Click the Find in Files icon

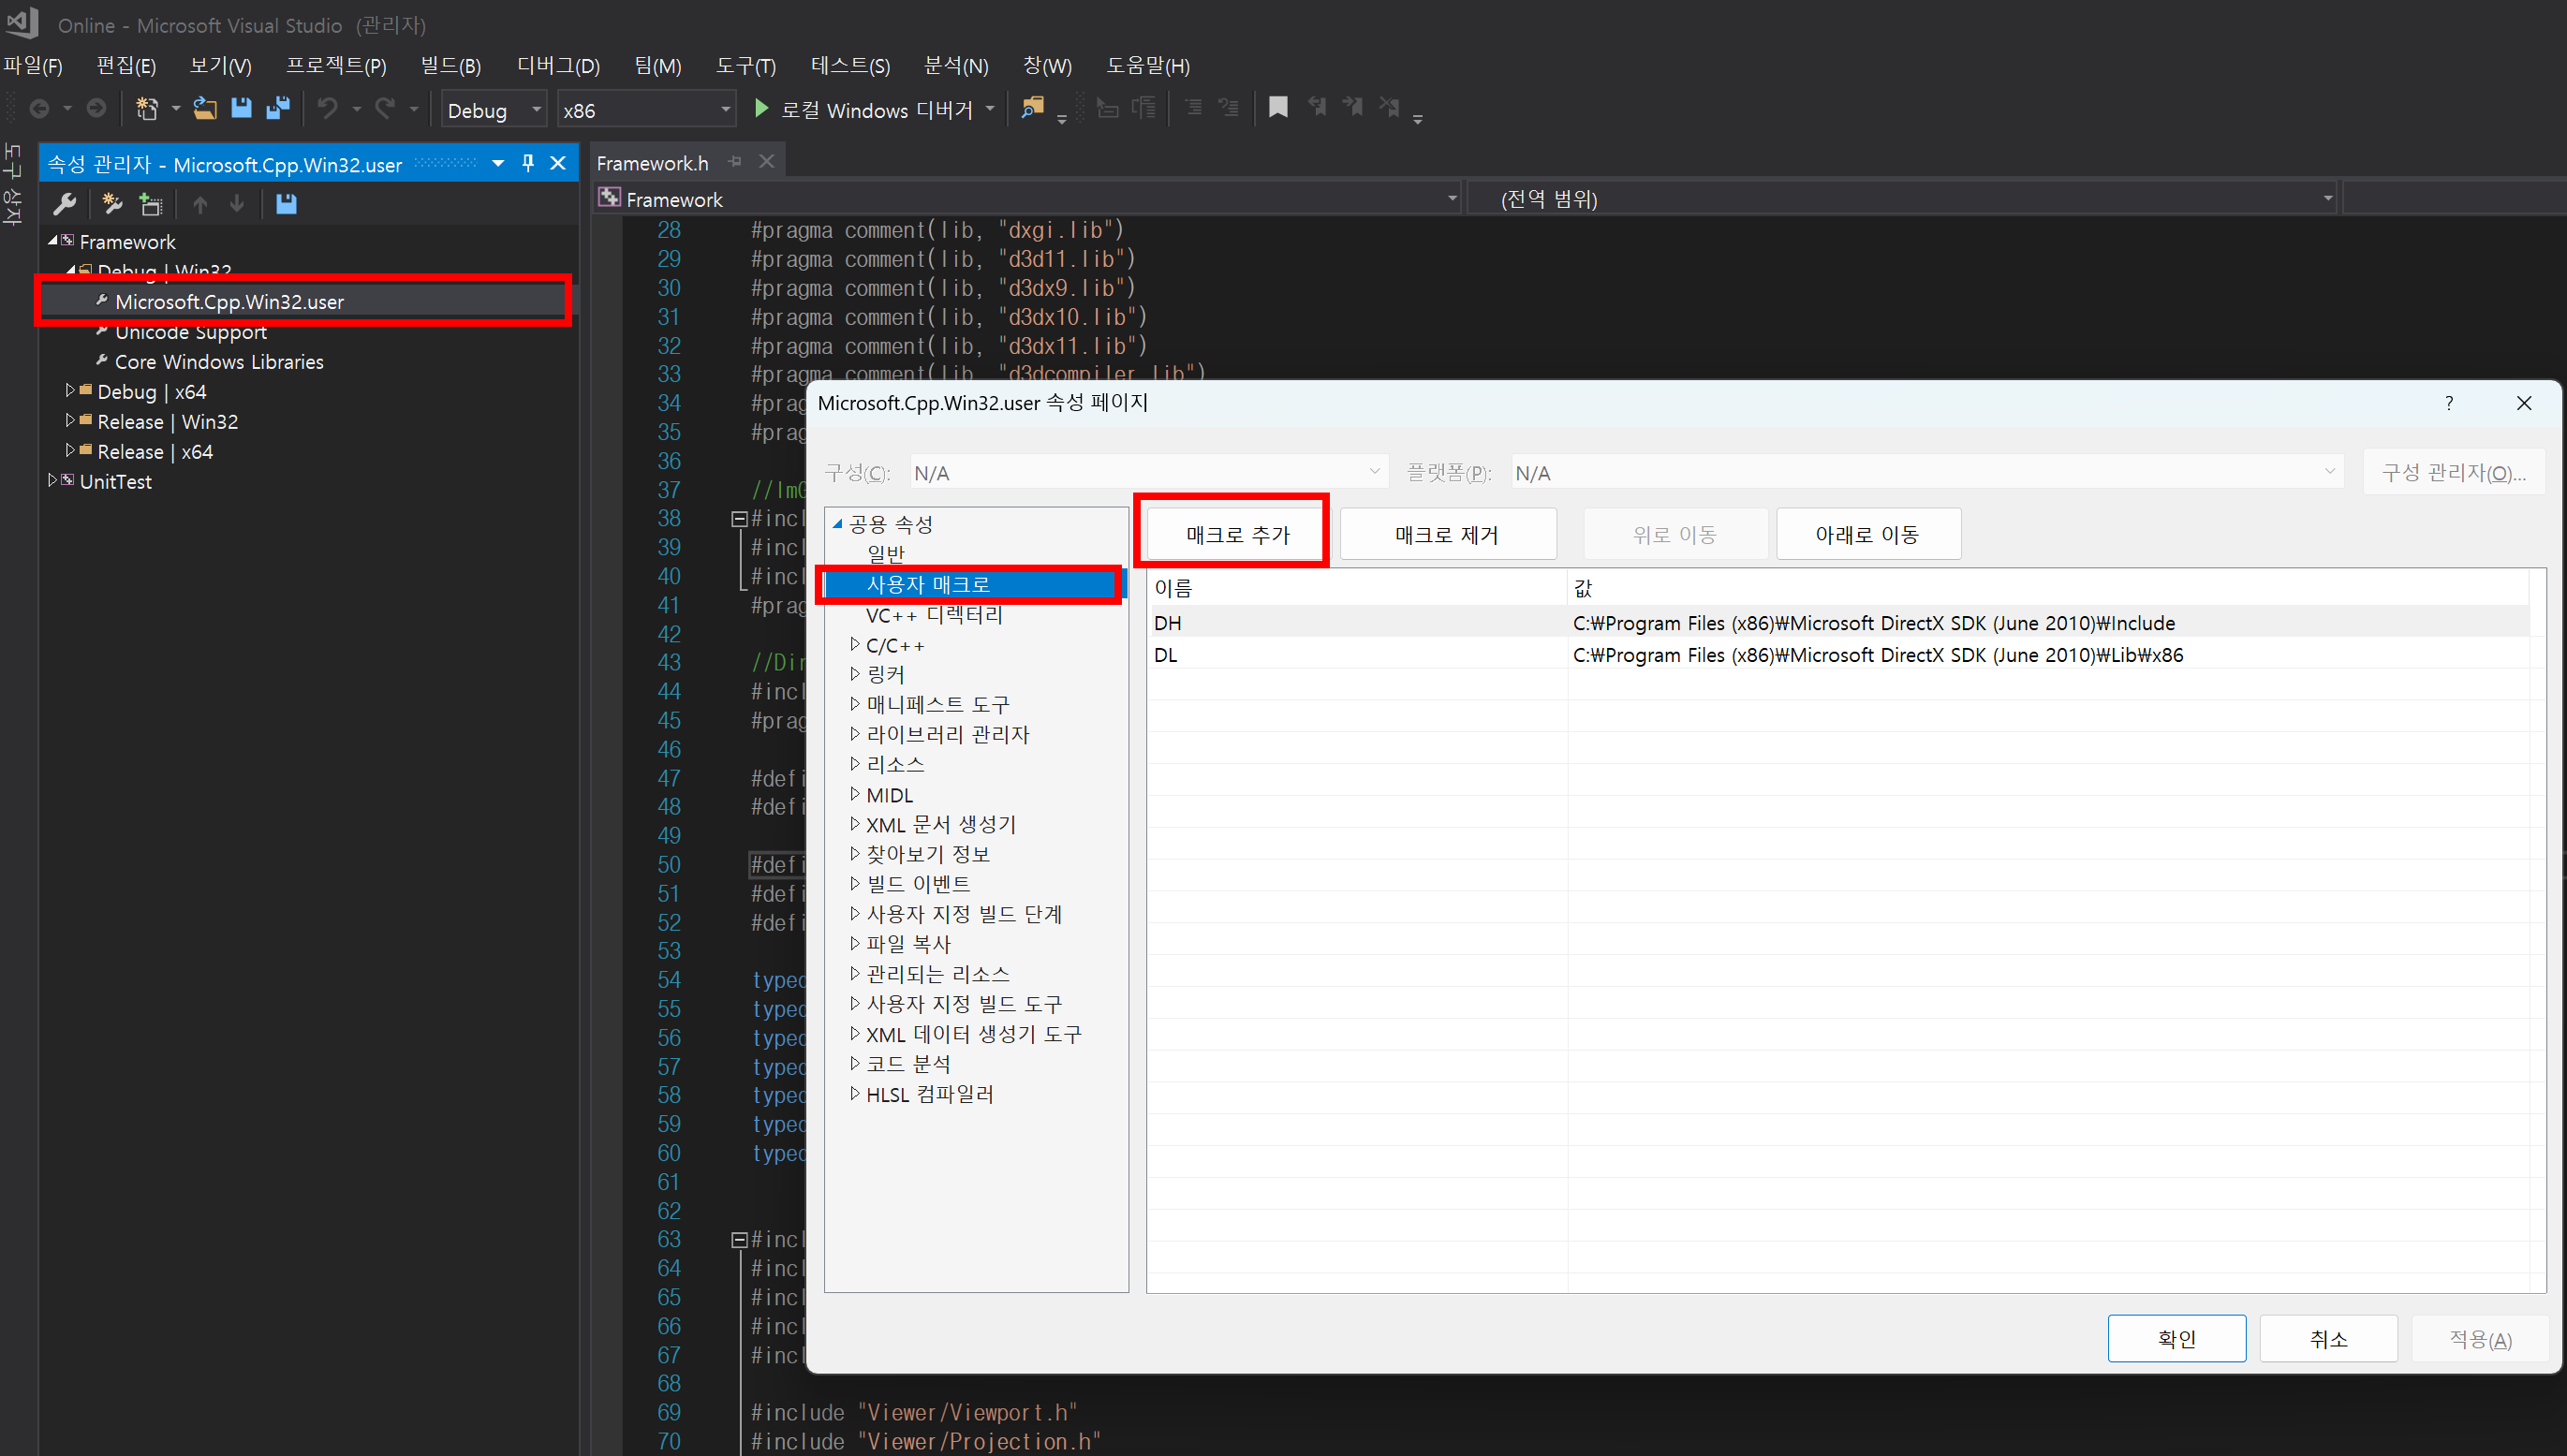pyautogui.click(x=1032, y=108)
